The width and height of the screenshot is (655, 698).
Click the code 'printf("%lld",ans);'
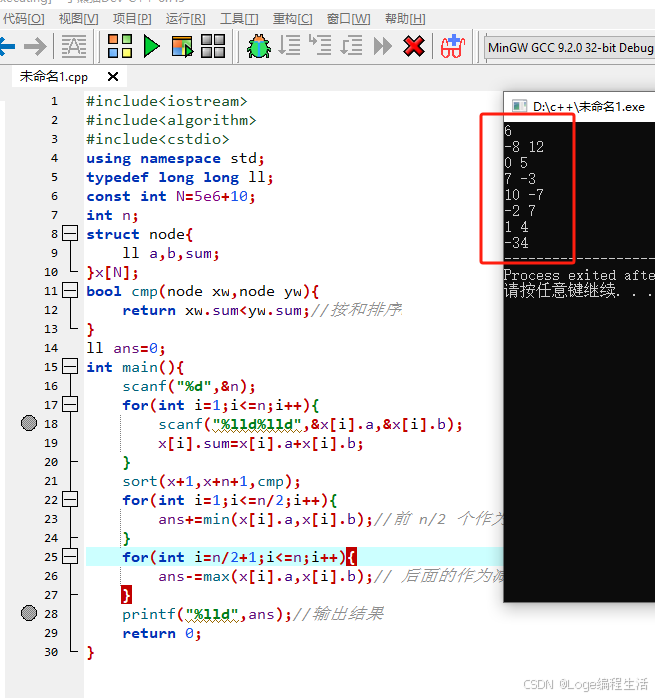point(207,614)
